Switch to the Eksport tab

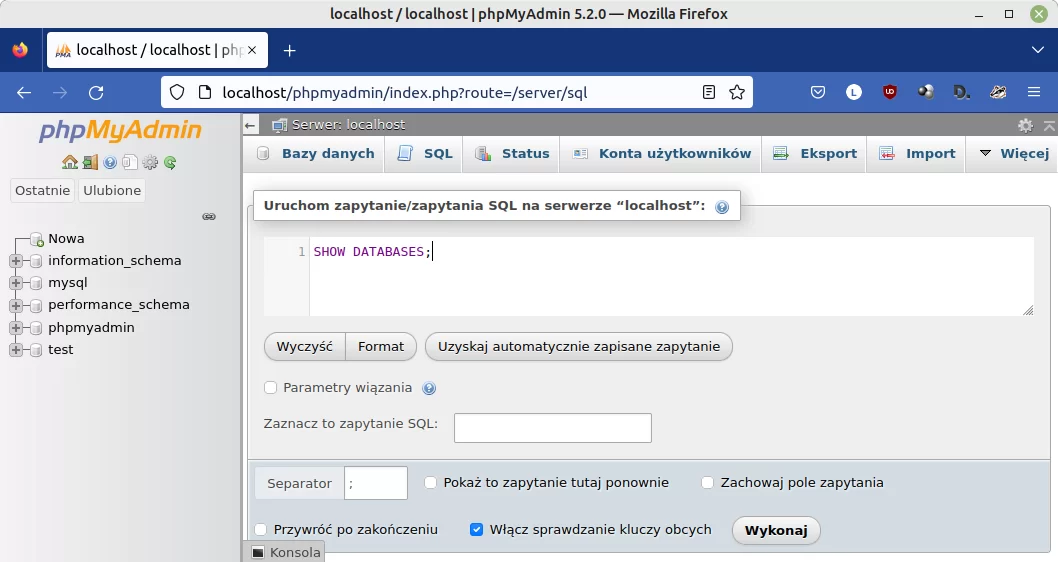point(815,154)
